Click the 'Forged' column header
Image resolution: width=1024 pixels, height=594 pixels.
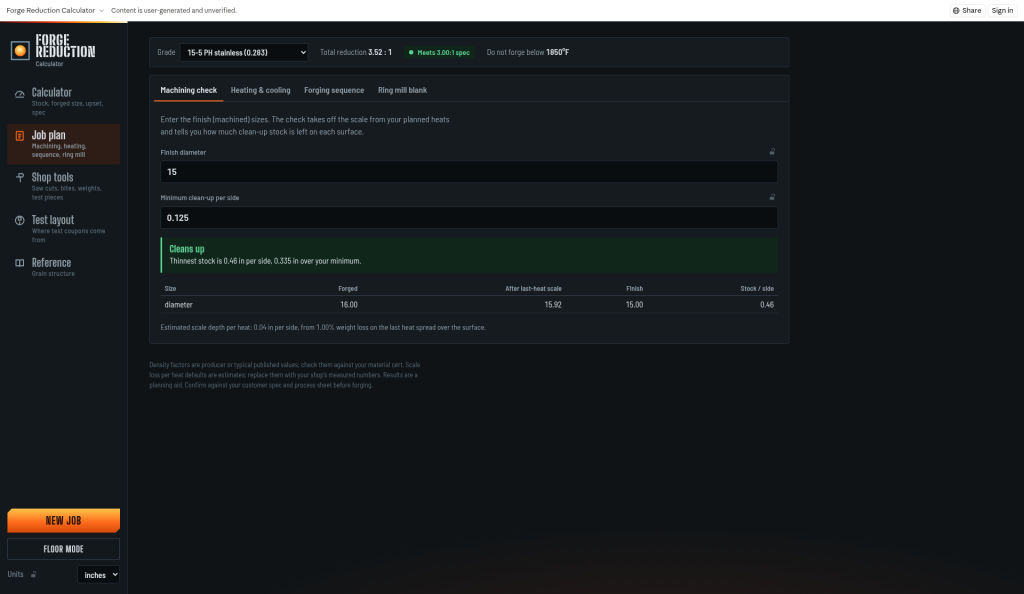point(348,289)
